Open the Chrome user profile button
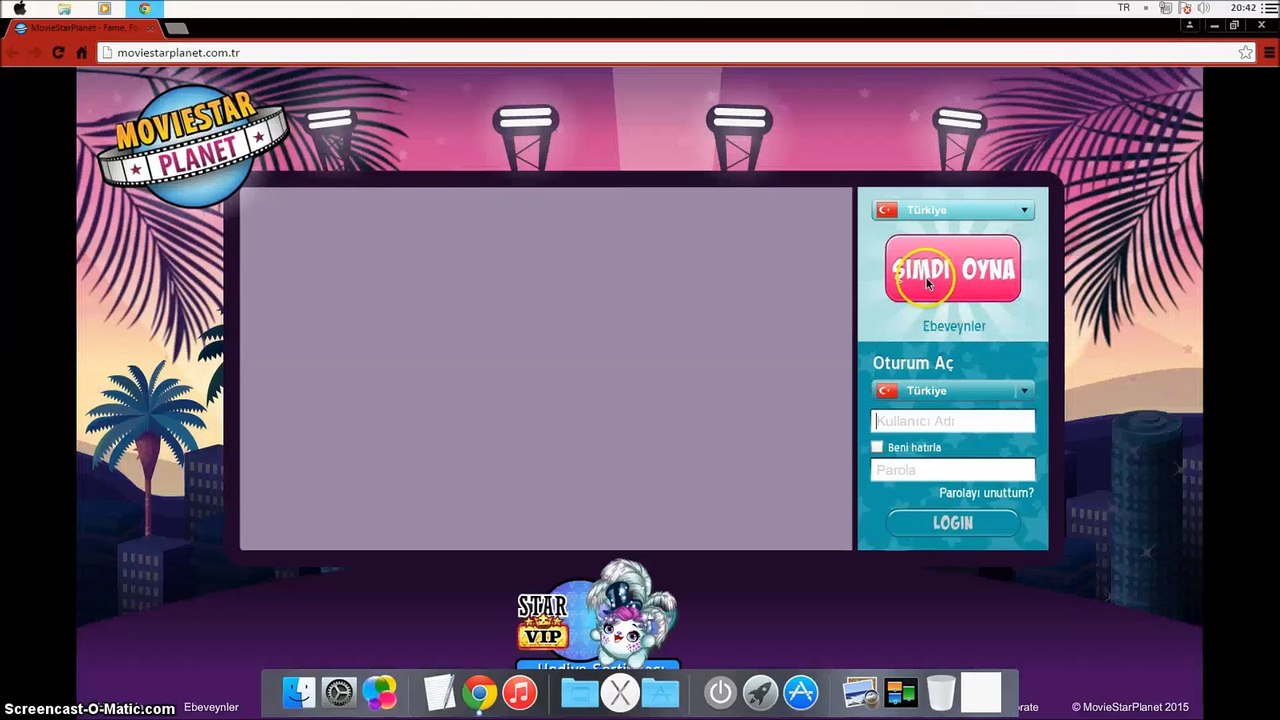Screen dimensions: 1280x720 (1189, 25)
